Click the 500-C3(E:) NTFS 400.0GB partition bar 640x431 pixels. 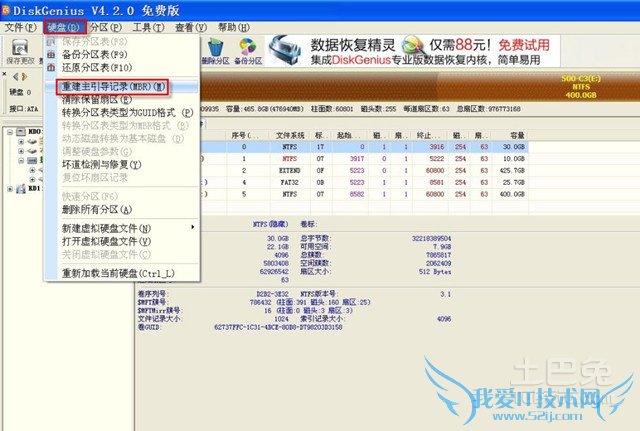(x=580, y=87)
